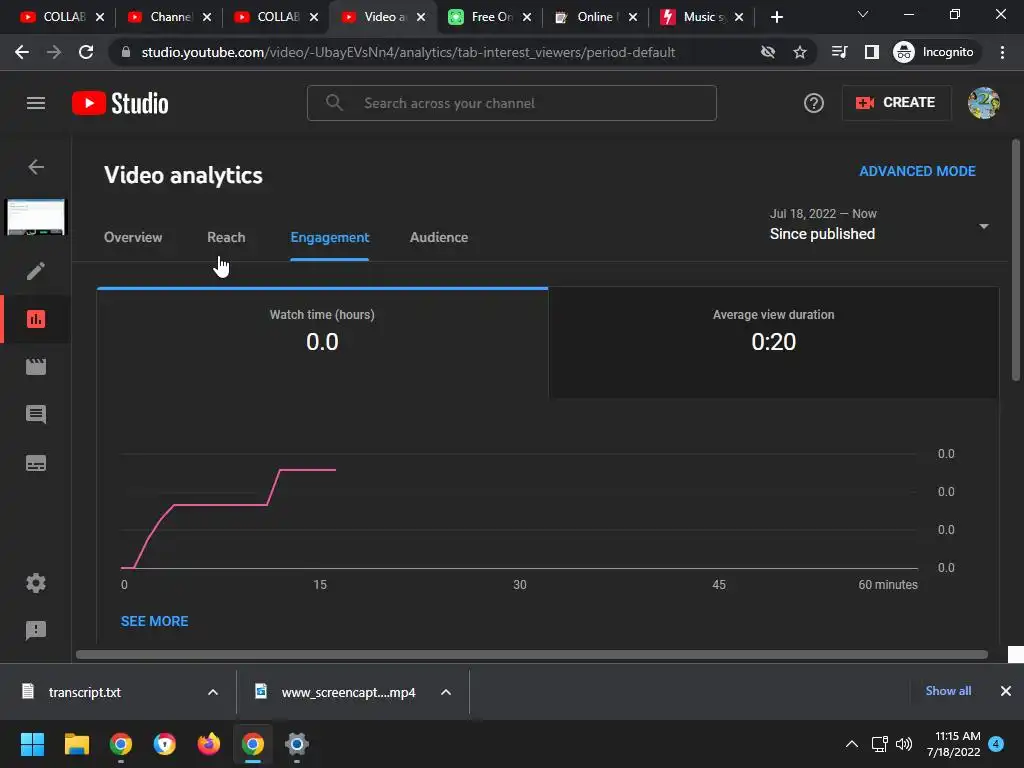This screenshot has height=768, width=1024.
Task: Open ADVANCED MODE link
Action: 918,171
